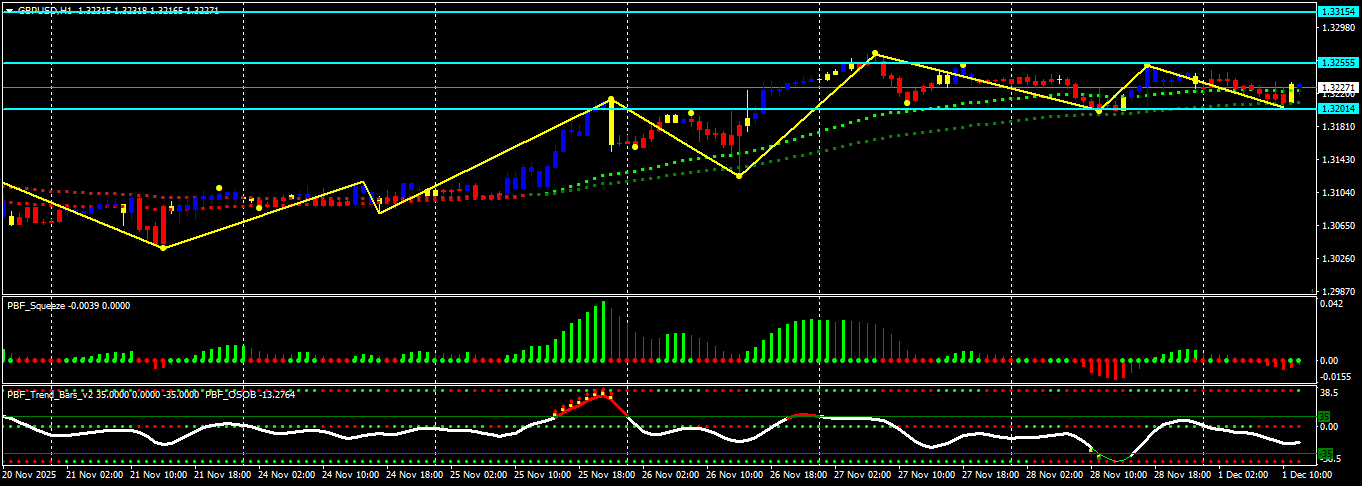Click the PBF_Trend_Bars_v2 indicator label
The image size is (1362, 486).
point(49,394)
